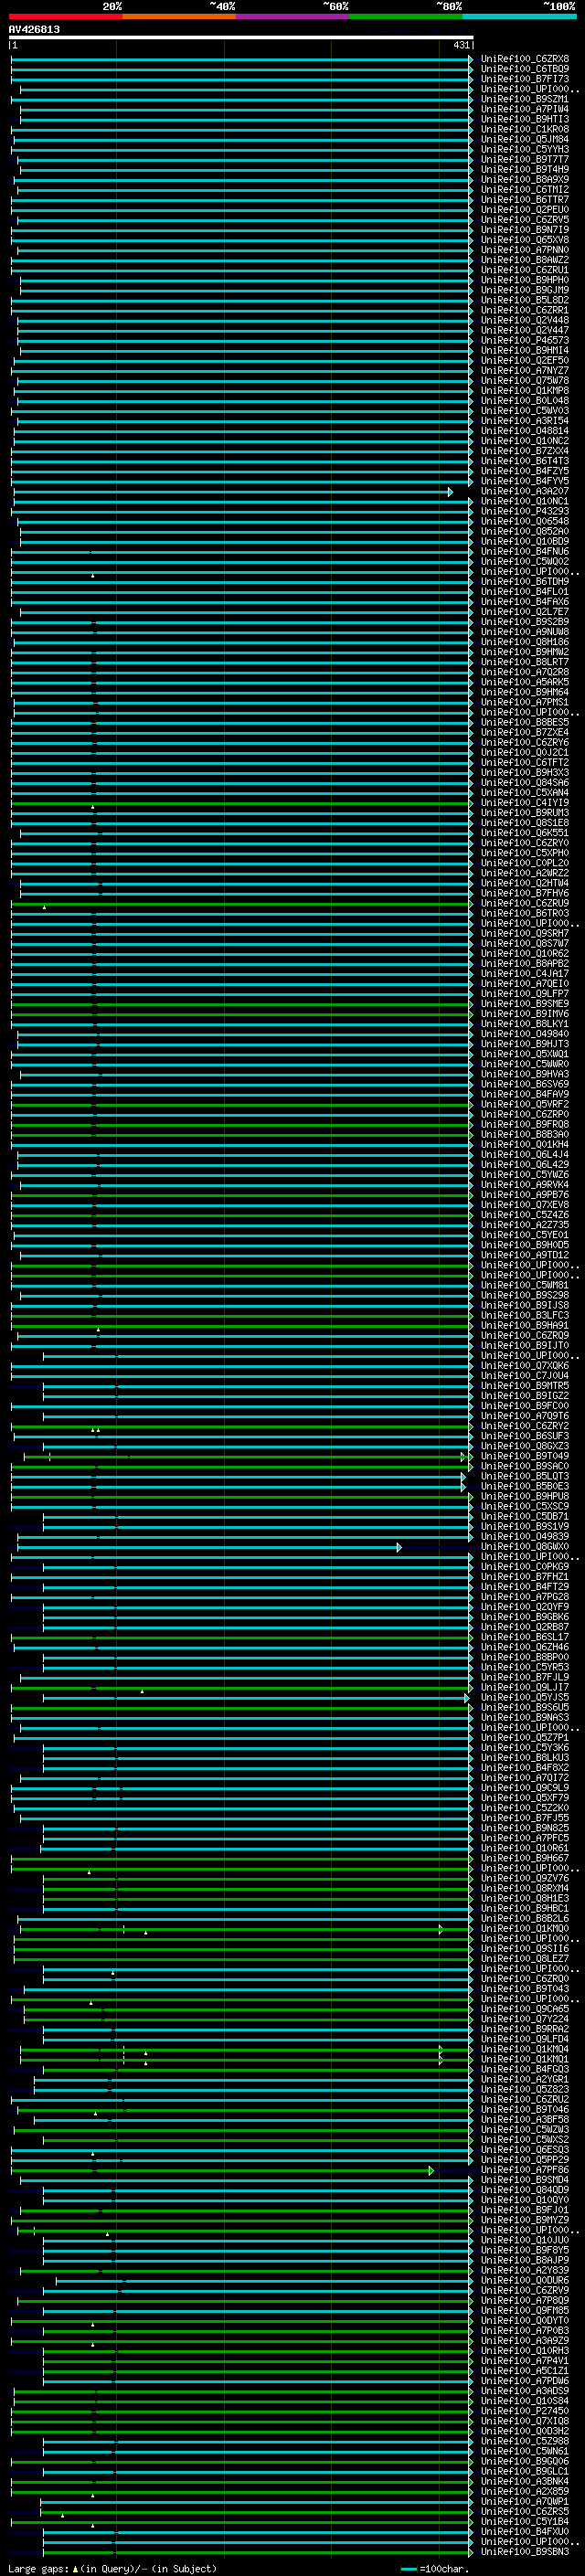
Task: Click the white query sequence ruler bar
Action: (x=241, y=38)
